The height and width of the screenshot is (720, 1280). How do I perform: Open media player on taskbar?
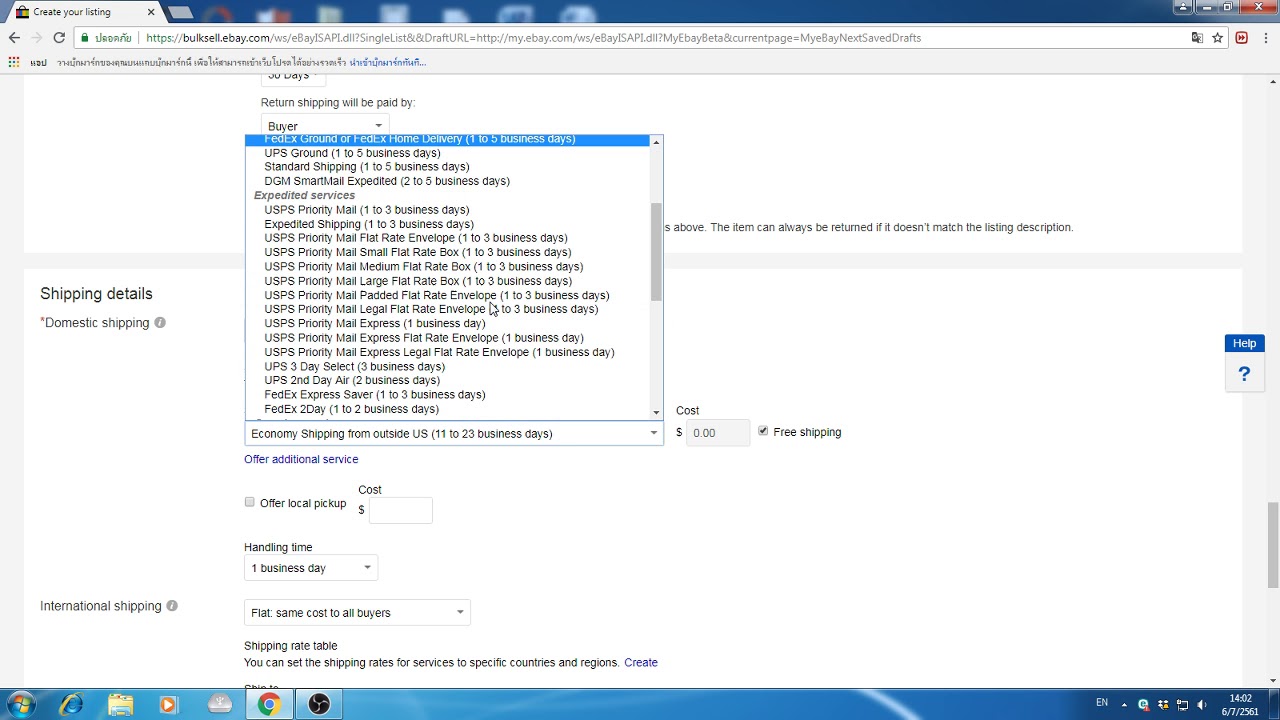click(x=168, y=704)
